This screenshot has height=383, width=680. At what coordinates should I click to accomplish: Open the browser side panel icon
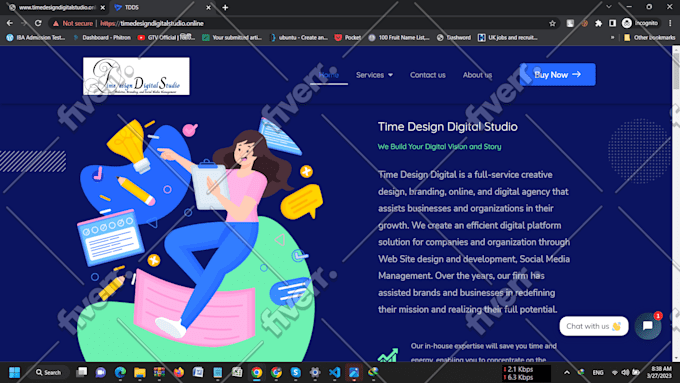pos(612,23)
